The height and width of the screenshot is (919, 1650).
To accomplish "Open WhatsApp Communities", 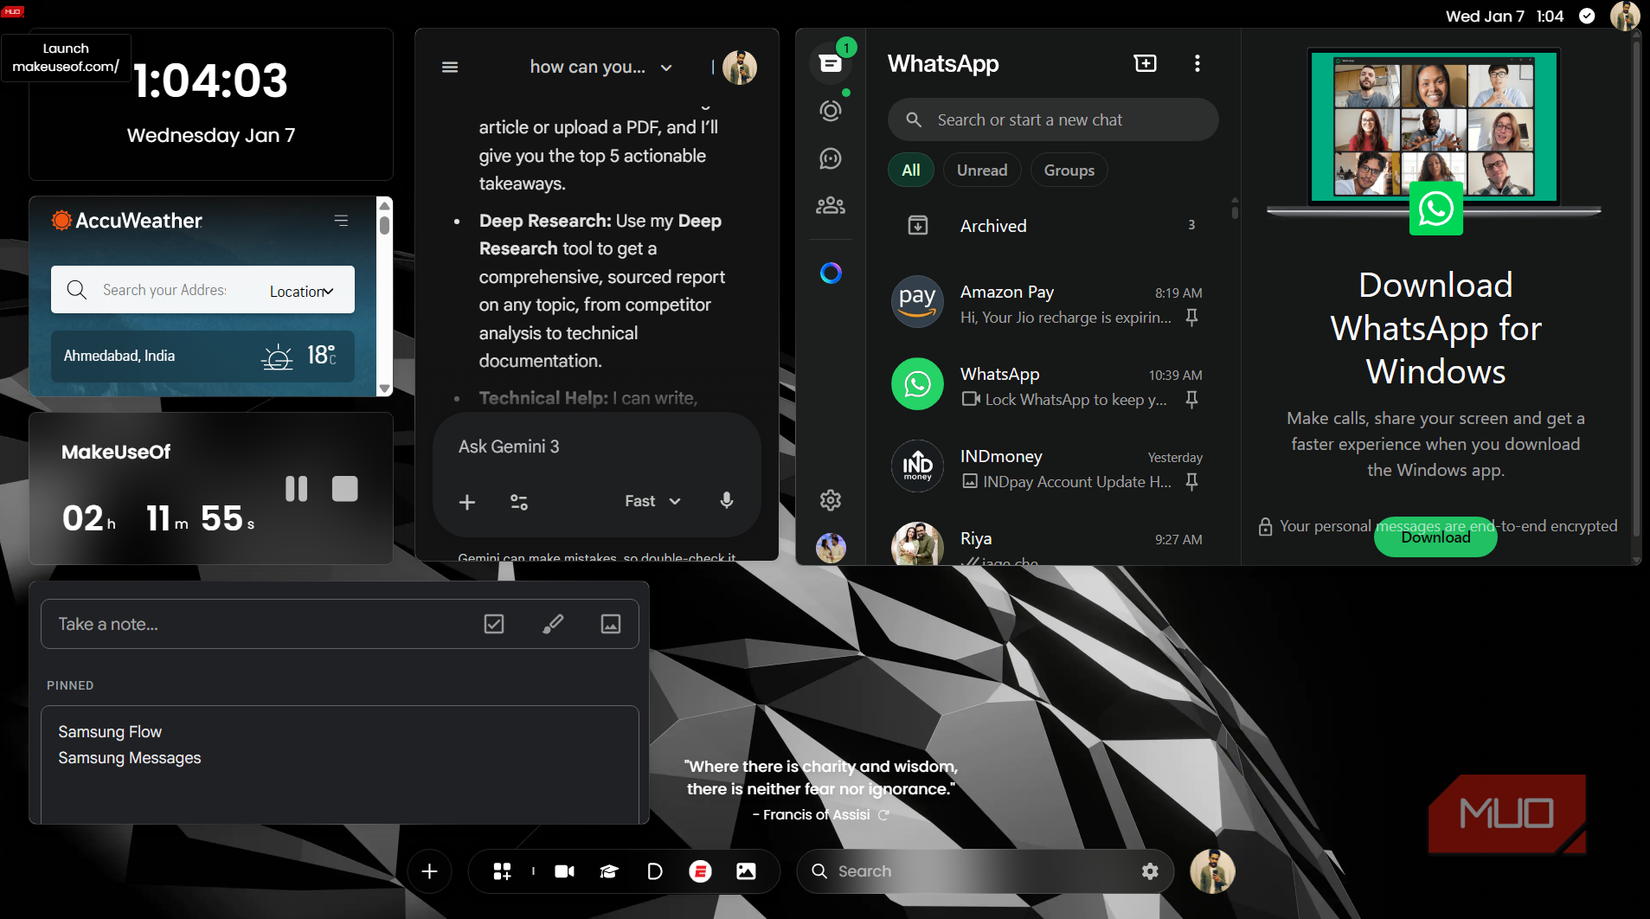I will (x=831, y=205).
